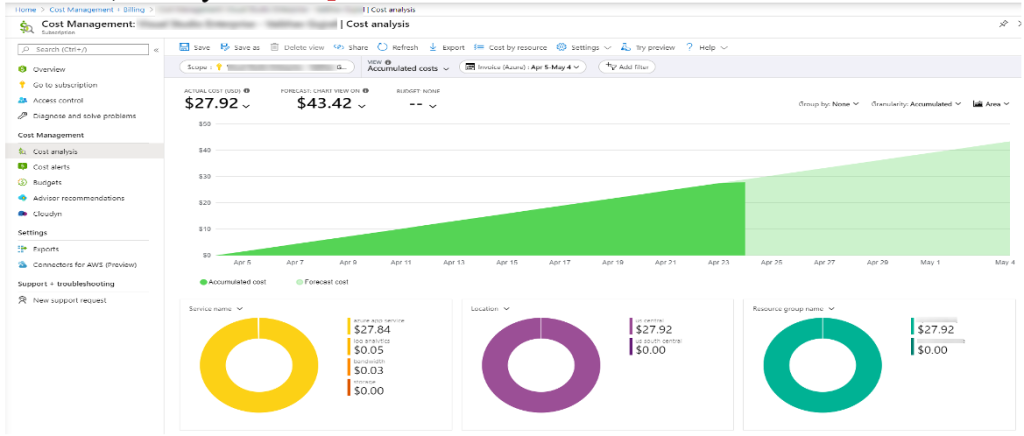The height and width of the screenshot is (436, 1024).
Task: Expand the $27.92 actual cost chevron
Action: [x=246, y=105]
